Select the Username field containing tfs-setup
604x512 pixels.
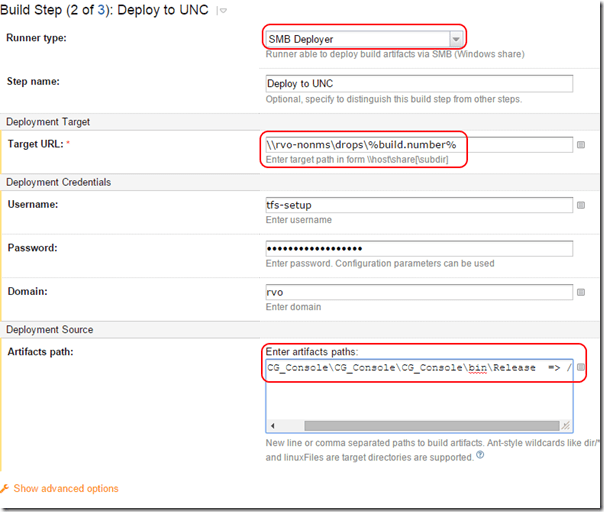click(418, 205)
